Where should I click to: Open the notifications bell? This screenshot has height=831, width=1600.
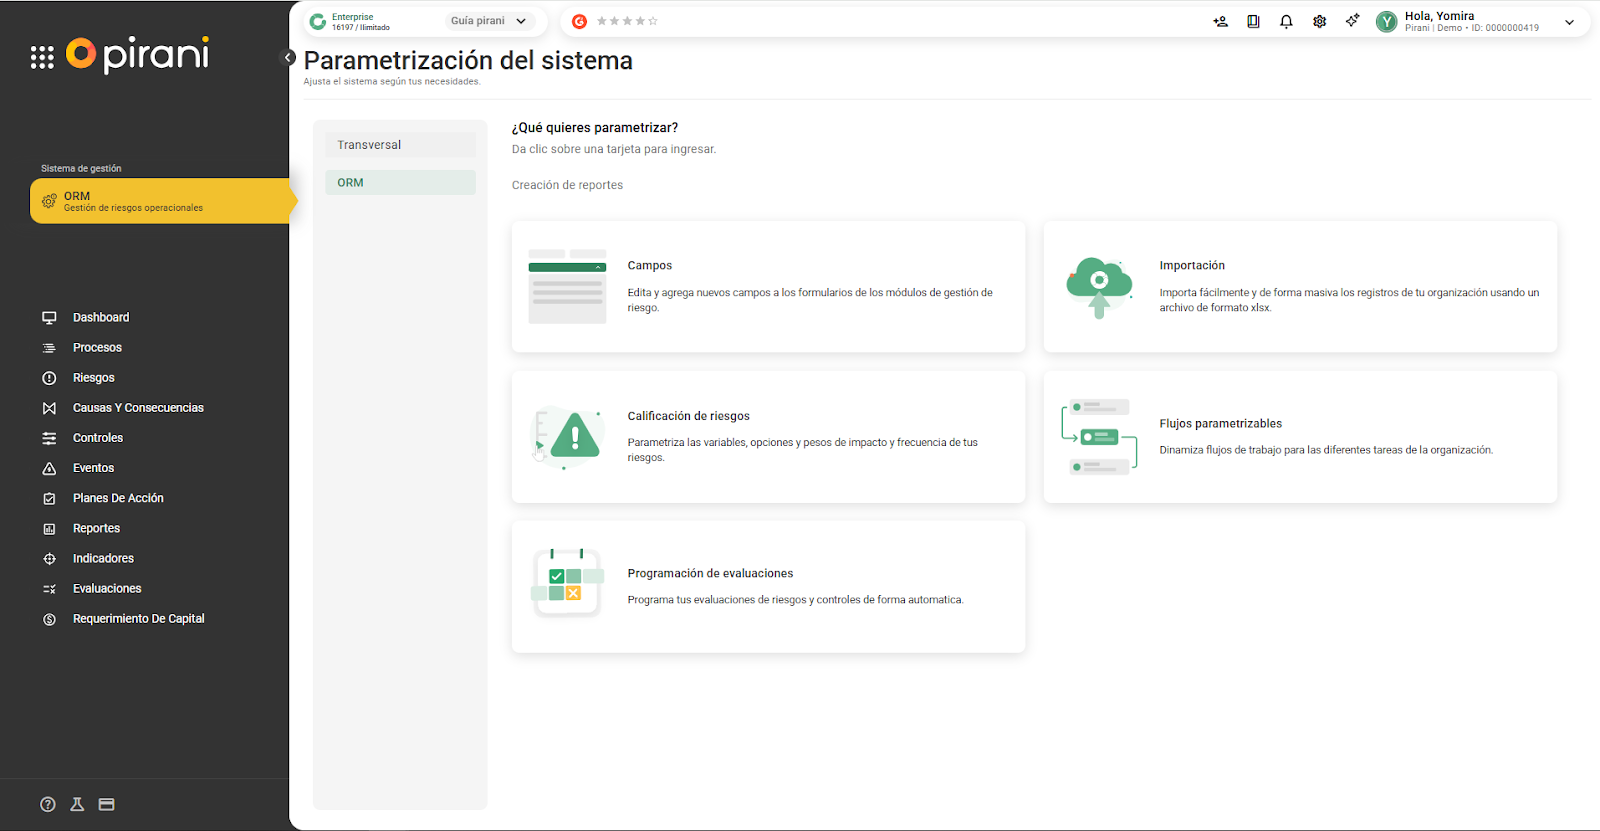click(x=1286, y=21)
